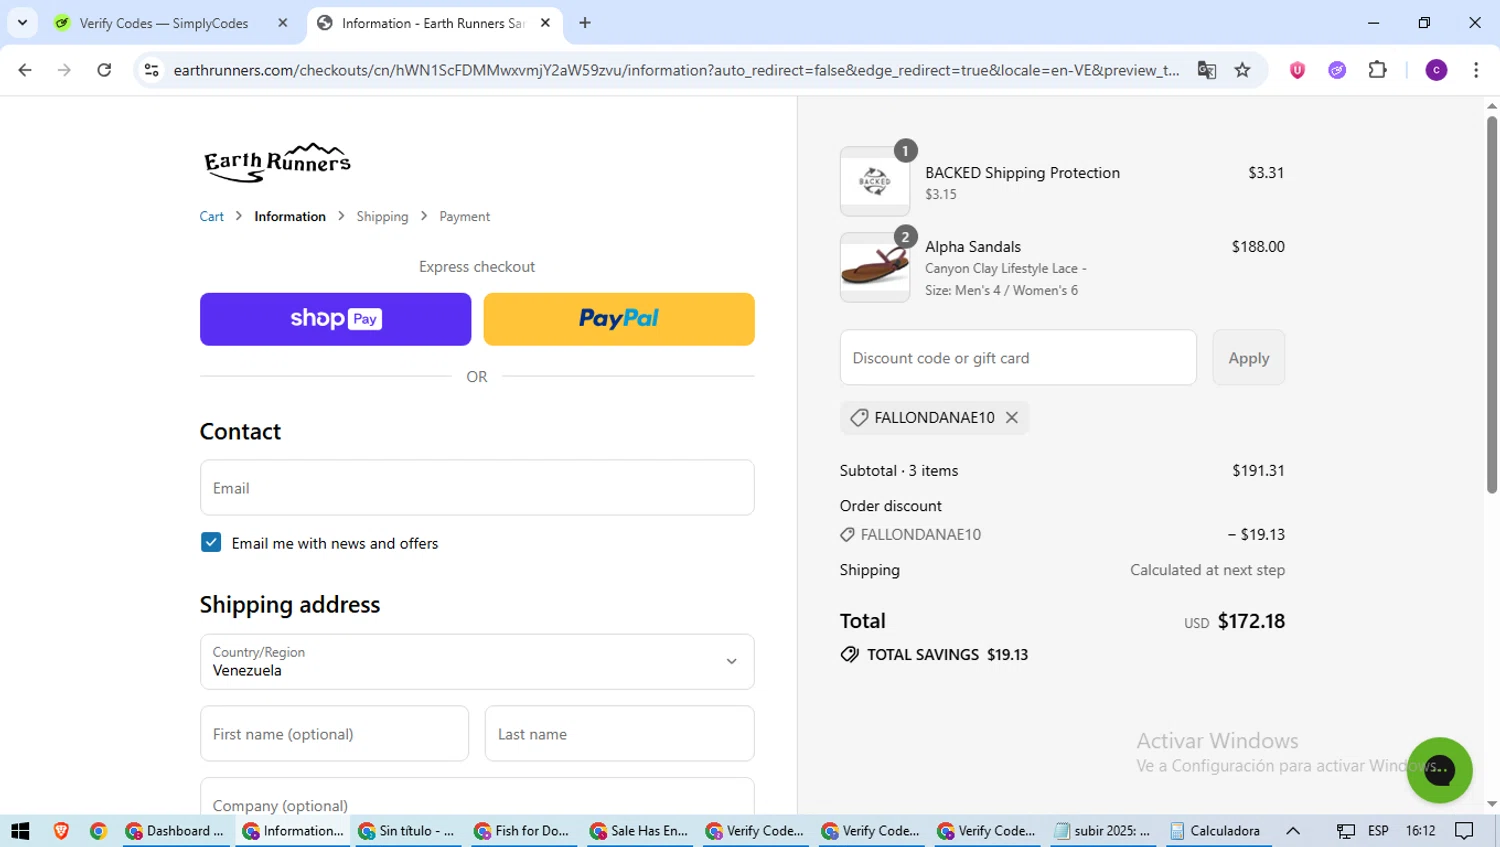The height and width of the screenshot is (847, 1500).
Task: View site information icon in address bar
Action: (x=152, y=70)
